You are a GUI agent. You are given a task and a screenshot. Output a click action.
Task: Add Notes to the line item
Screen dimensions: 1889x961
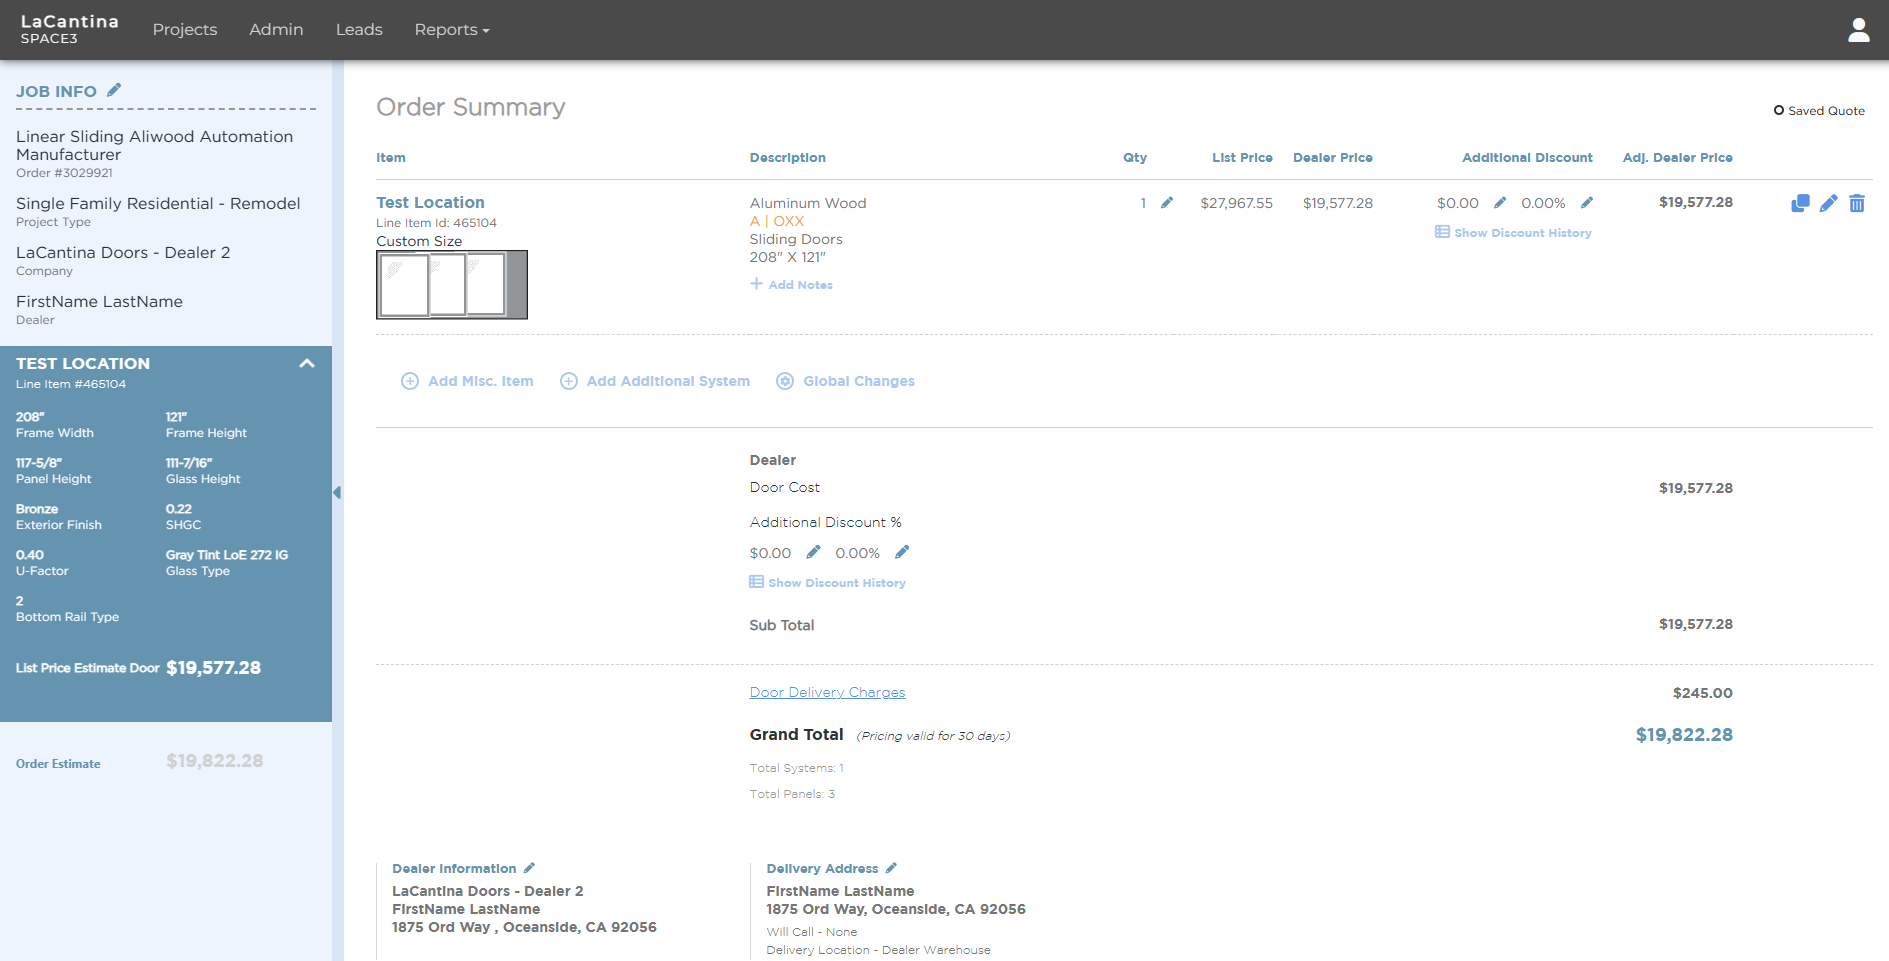point(791,285)
